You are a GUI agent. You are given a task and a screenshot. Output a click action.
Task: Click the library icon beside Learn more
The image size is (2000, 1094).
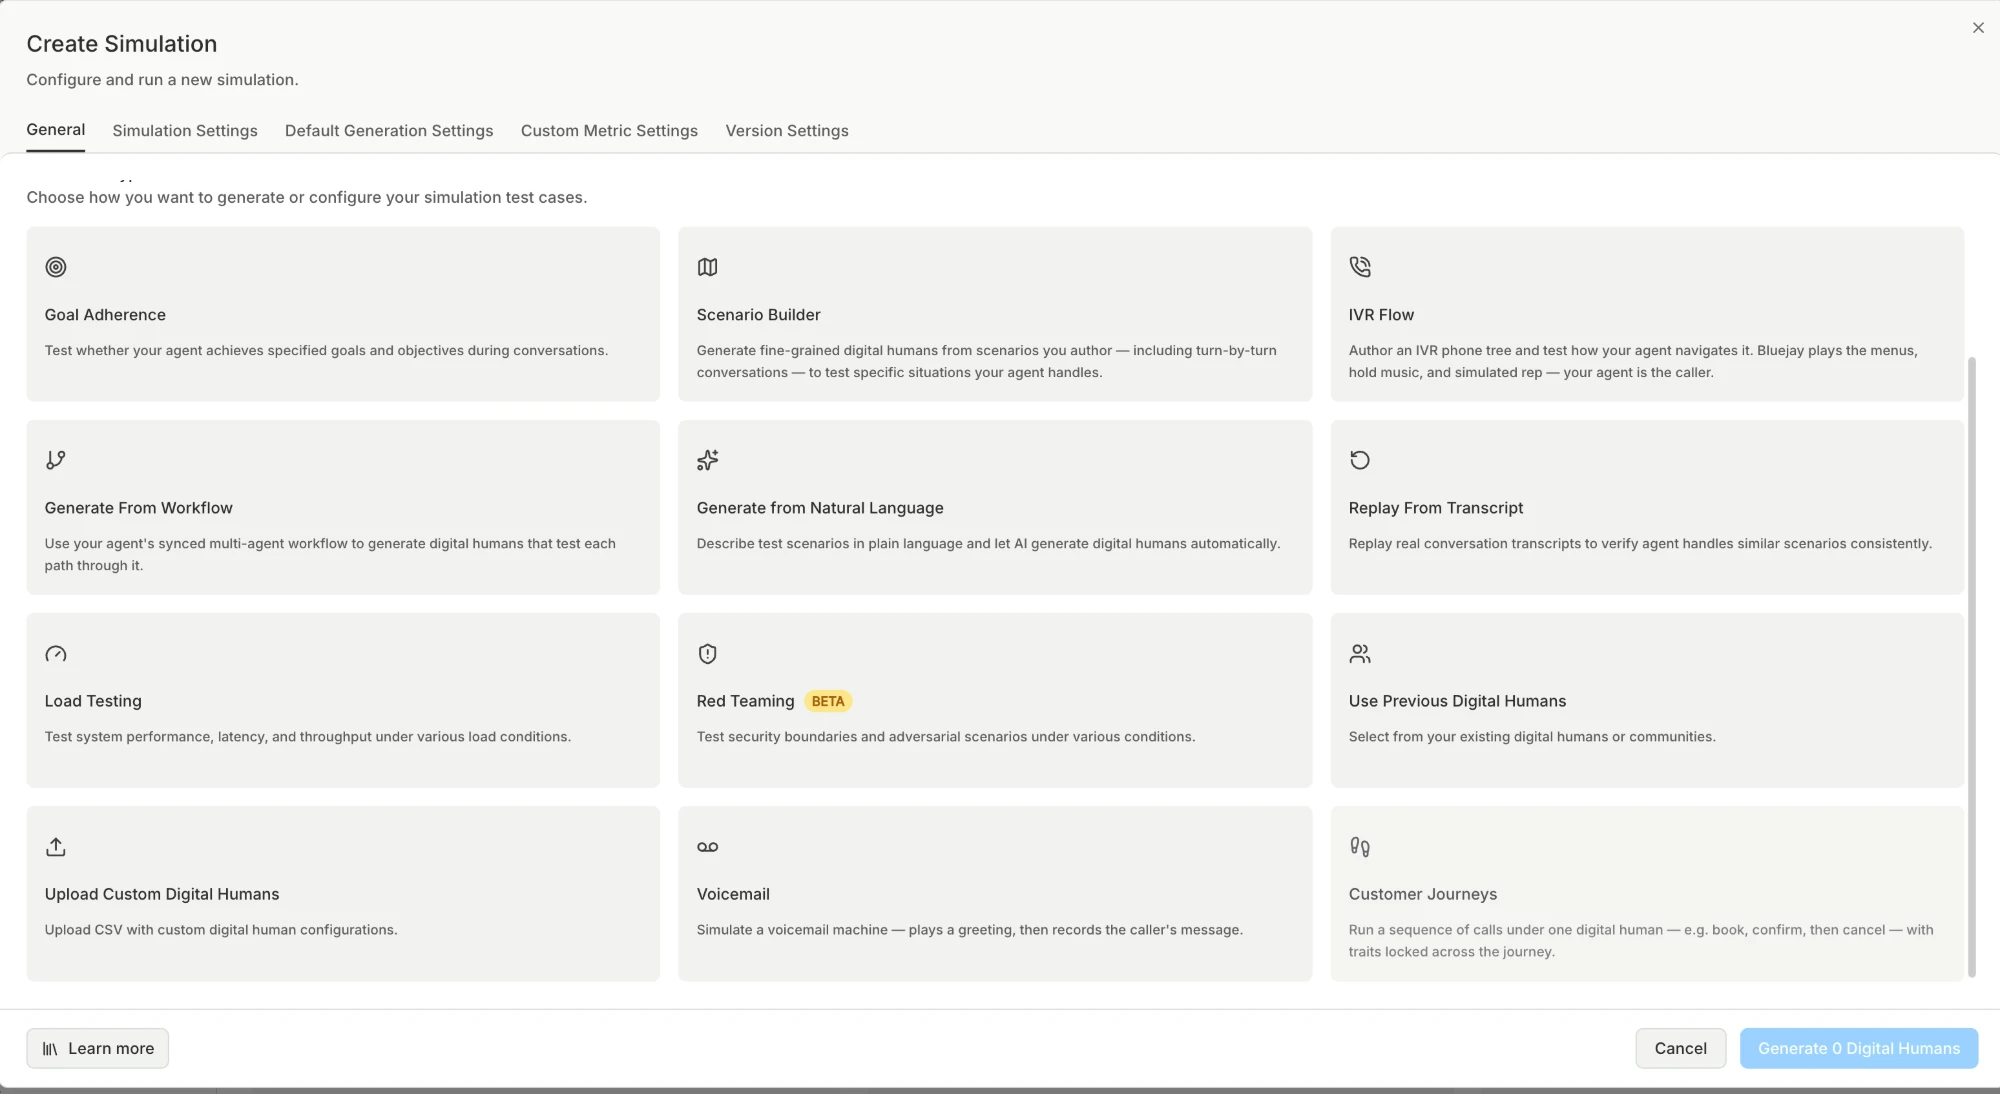(50, 1049)
